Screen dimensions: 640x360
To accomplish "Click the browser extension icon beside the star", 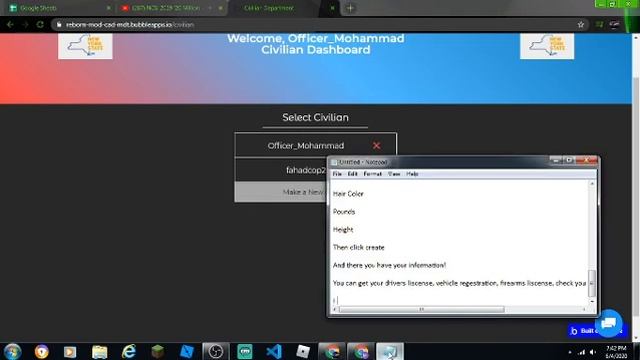I will (599, 24).
